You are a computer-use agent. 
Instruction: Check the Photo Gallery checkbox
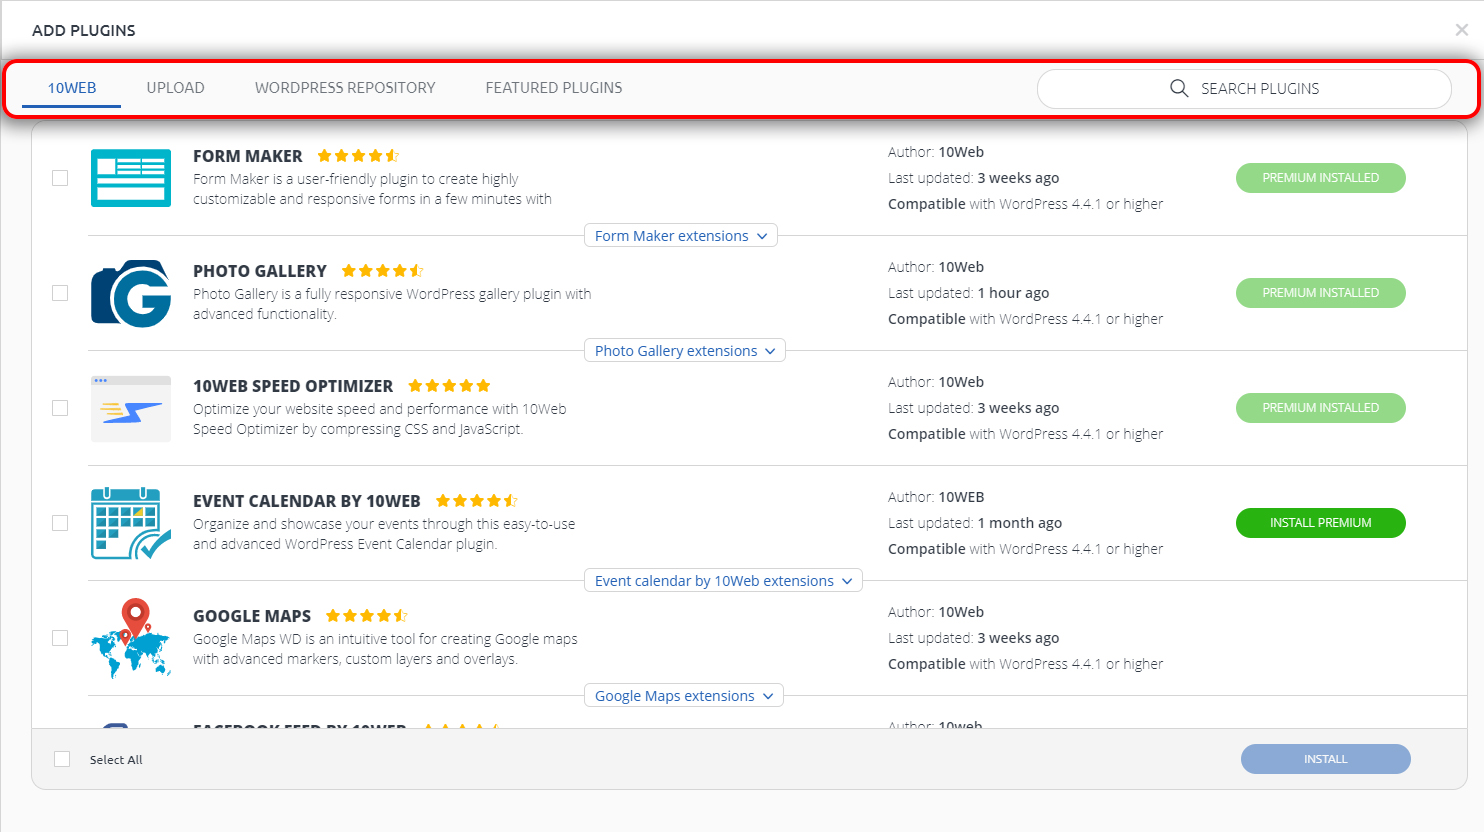tap(60, 293)
